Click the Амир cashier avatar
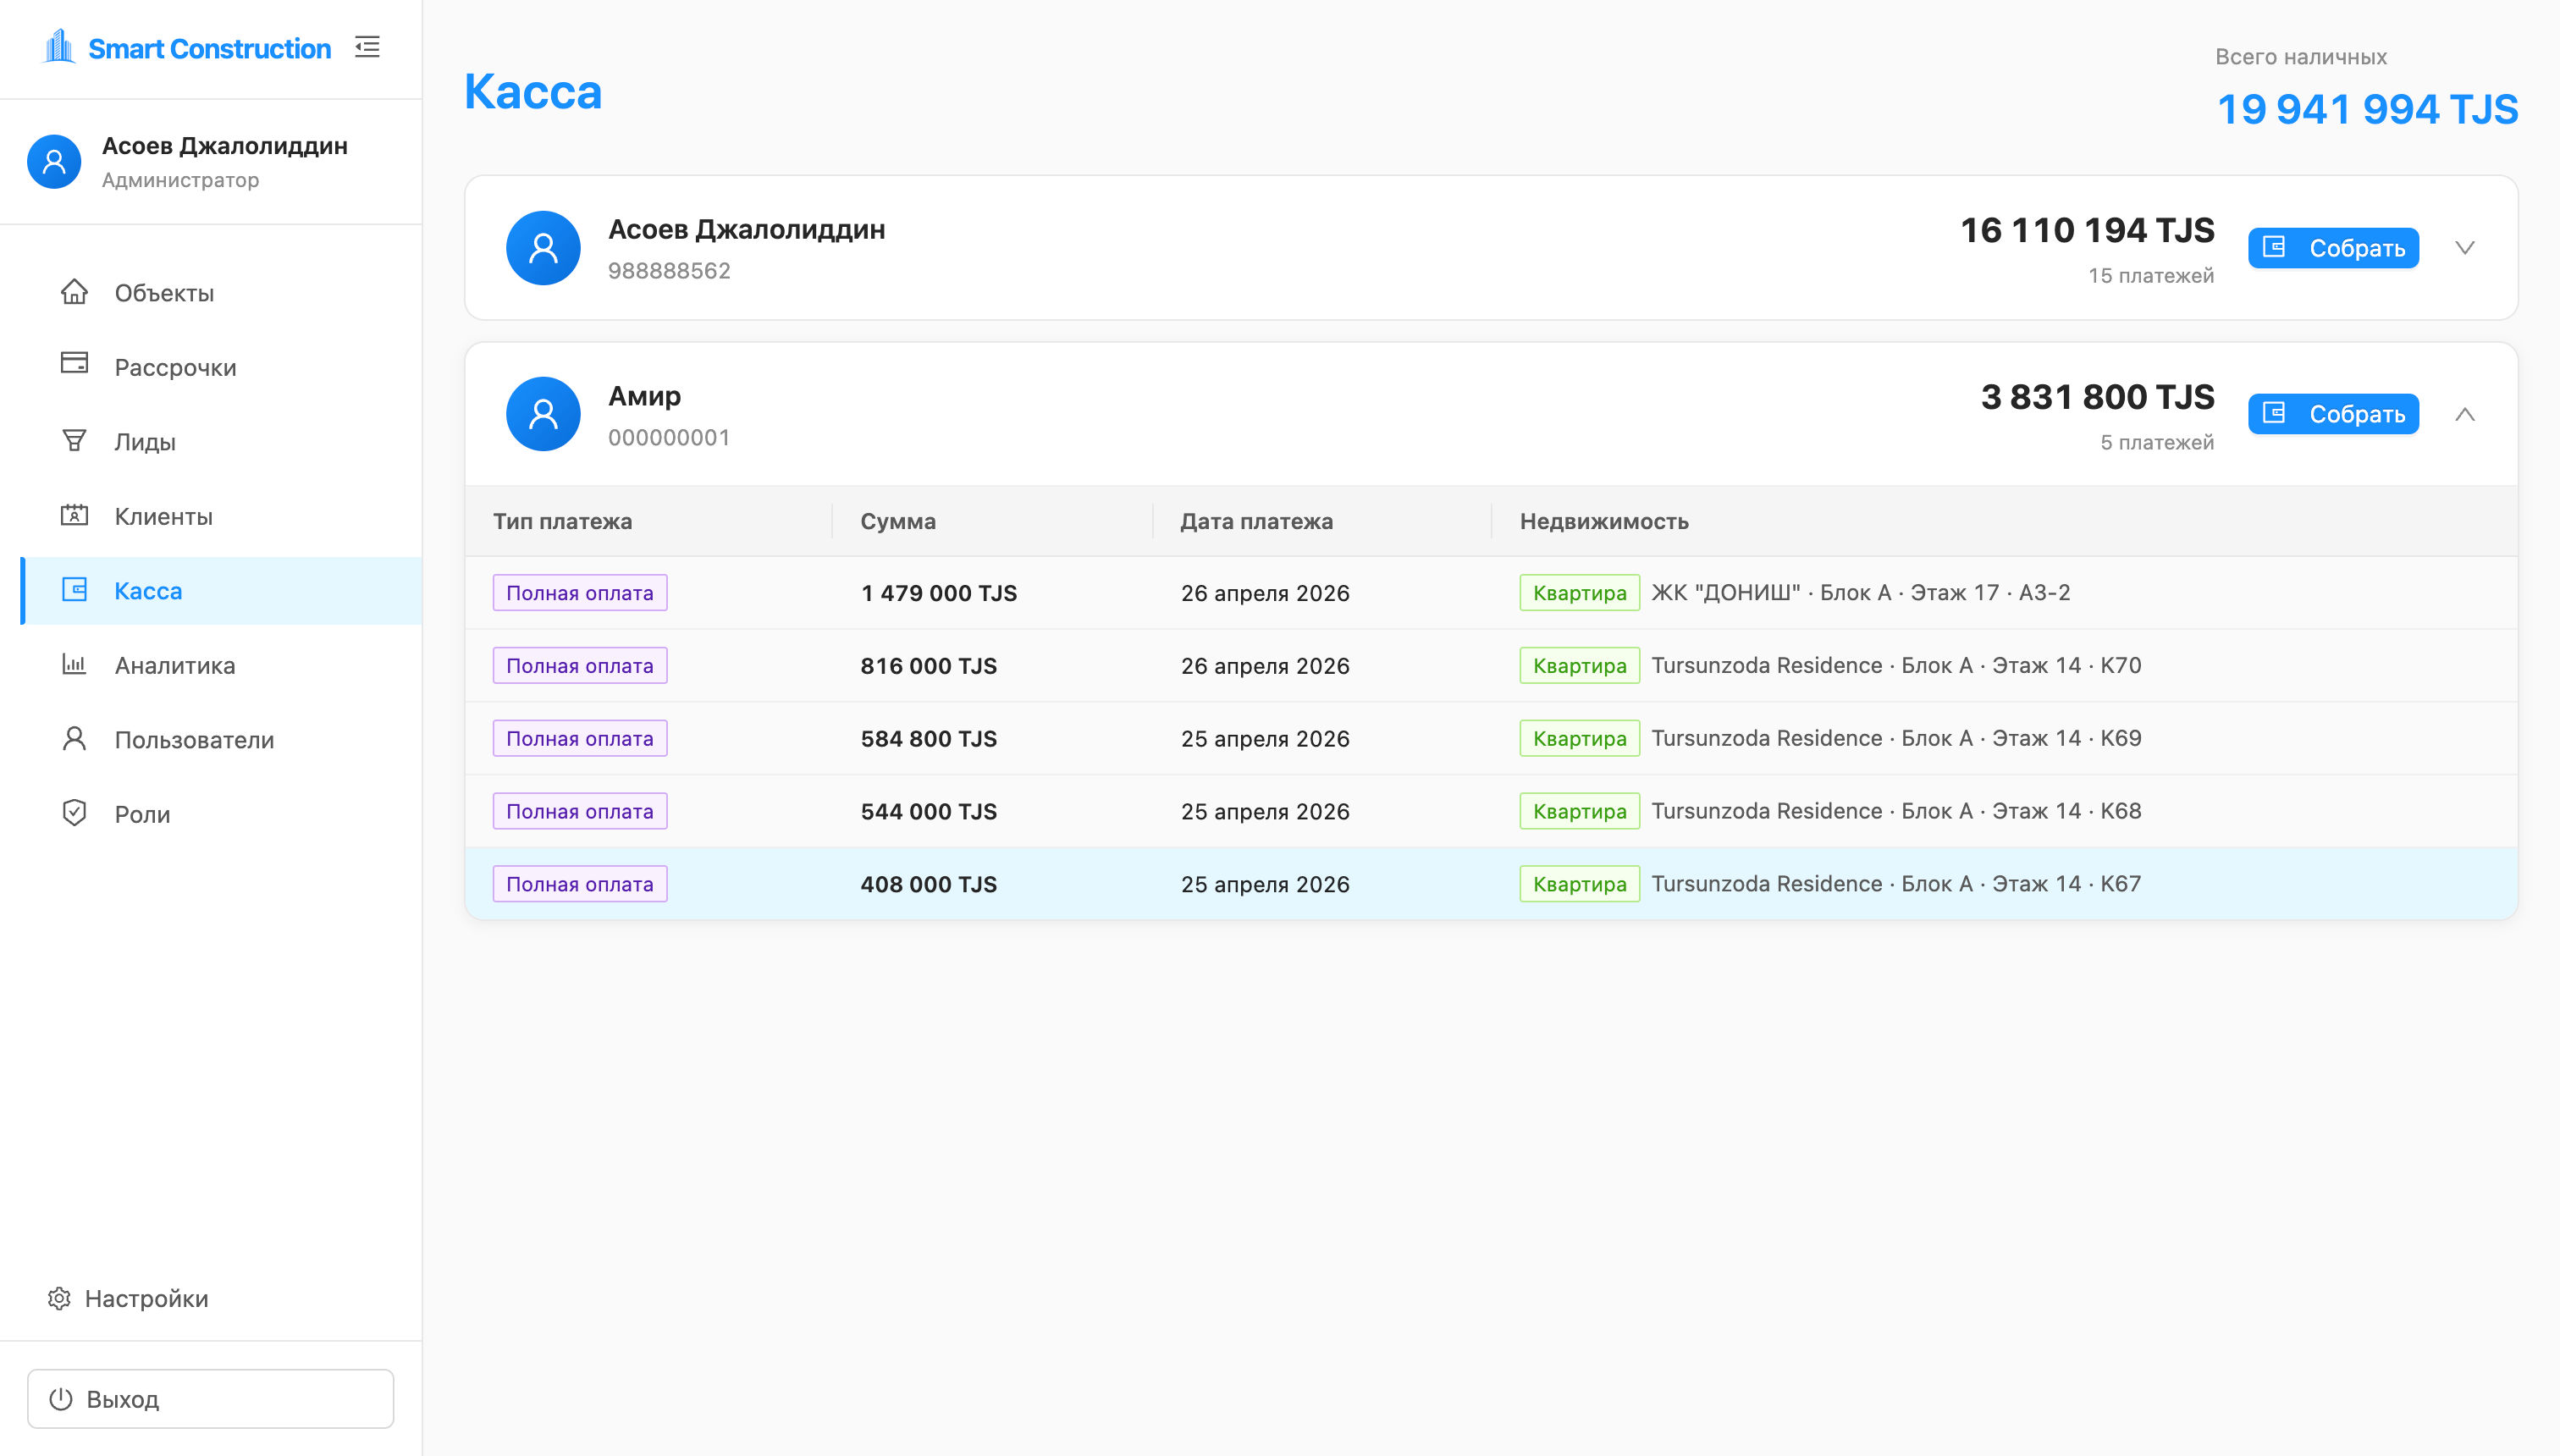2560x1456 pixels. 543,413
